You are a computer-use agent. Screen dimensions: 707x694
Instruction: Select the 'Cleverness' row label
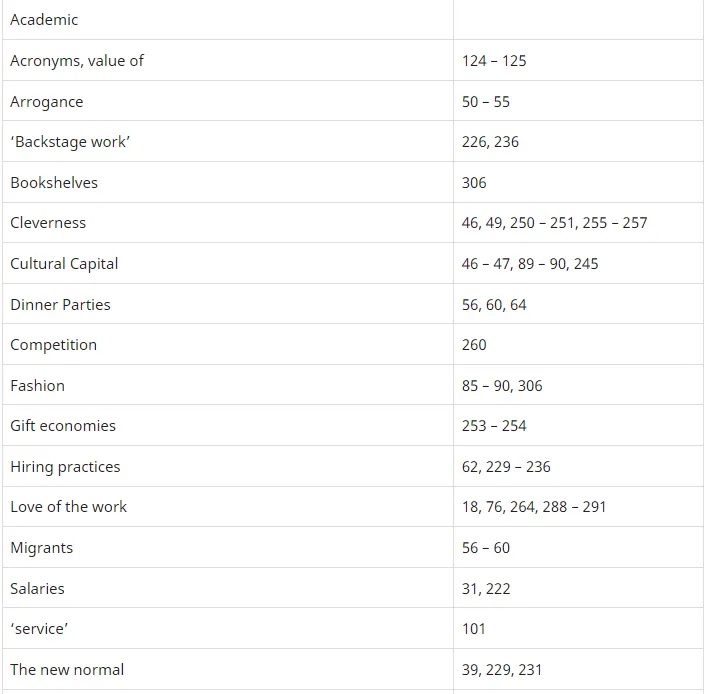(48, 223)
